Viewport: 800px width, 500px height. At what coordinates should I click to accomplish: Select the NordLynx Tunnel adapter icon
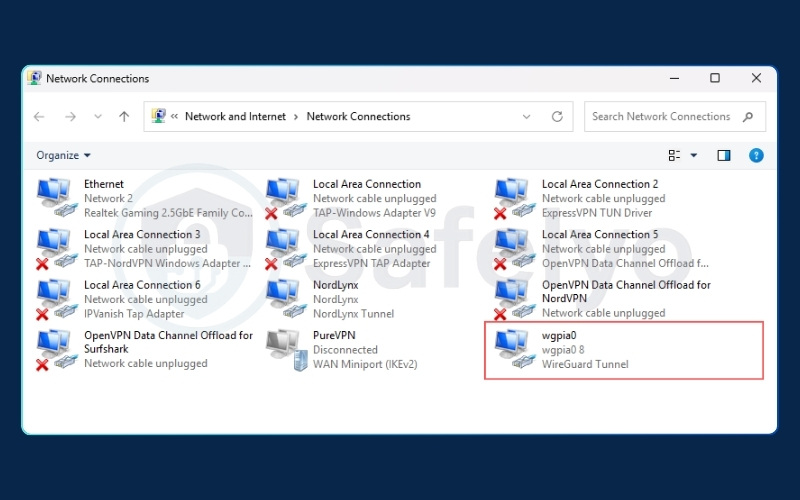tap(285, 299)
